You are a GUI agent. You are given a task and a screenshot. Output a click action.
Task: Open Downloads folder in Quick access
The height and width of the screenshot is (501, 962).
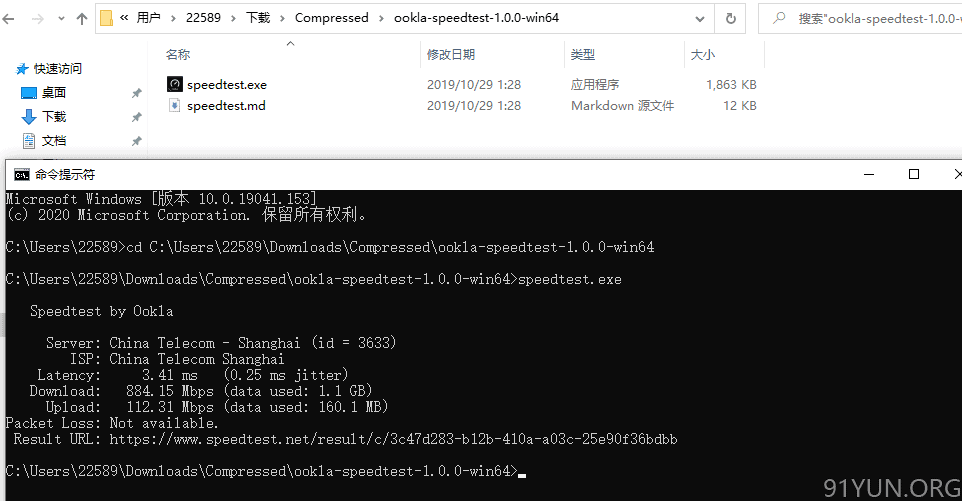pyautogui.click(x=53, y=117)
